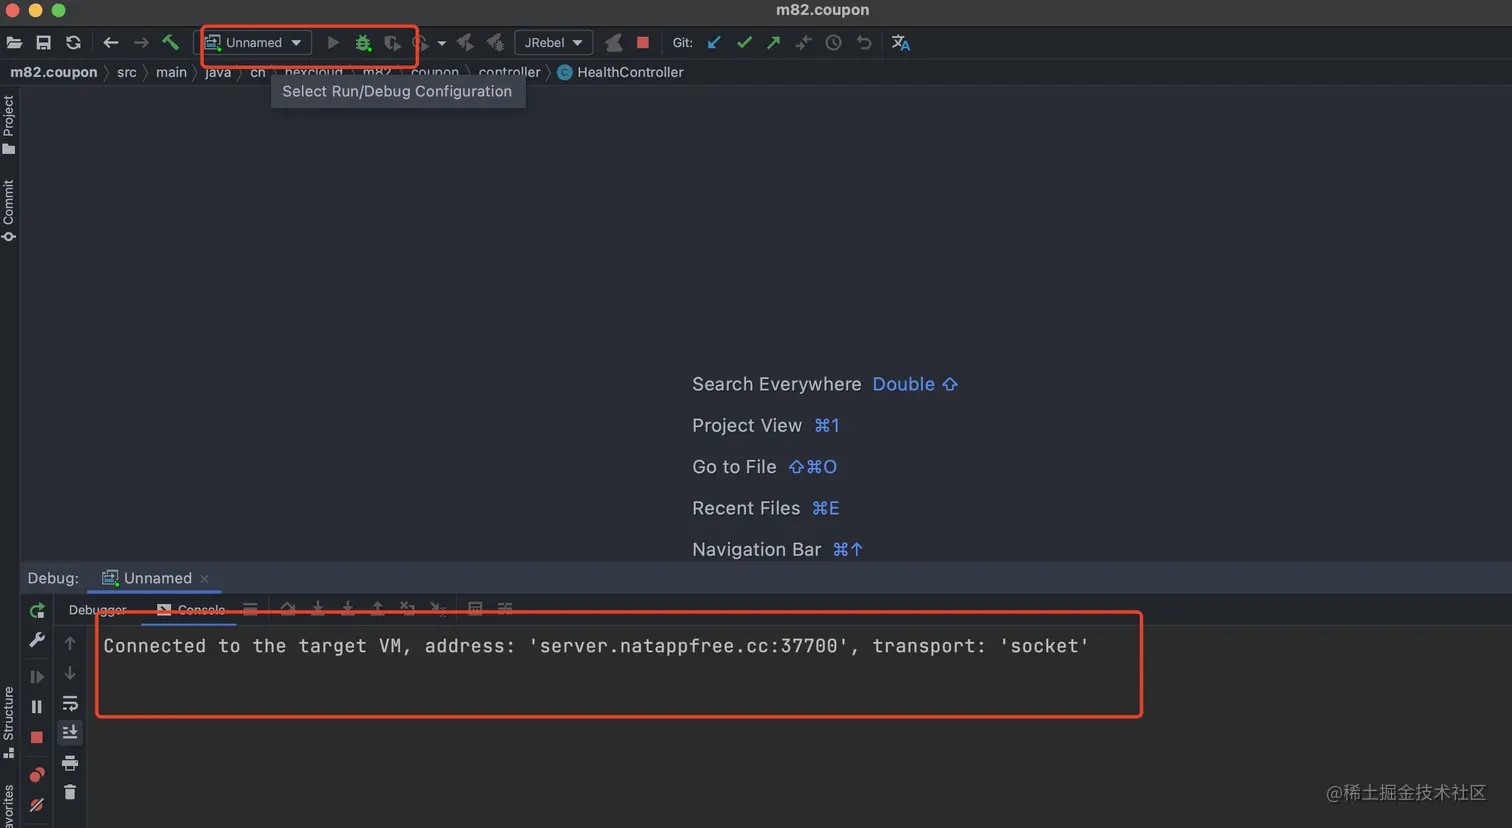
Task: Open the Unnamed run configuration dropdown
Action: [x=254, y=43]
